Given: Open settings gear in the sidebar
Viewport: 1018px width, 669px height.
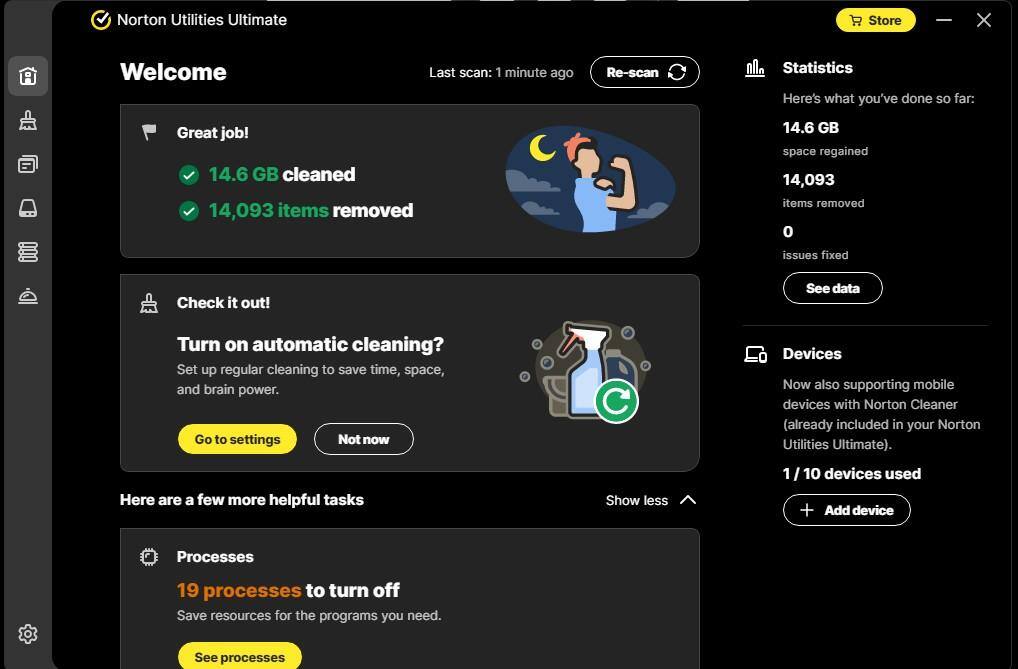Looking at the screenshot, I should tap(28, 634).
